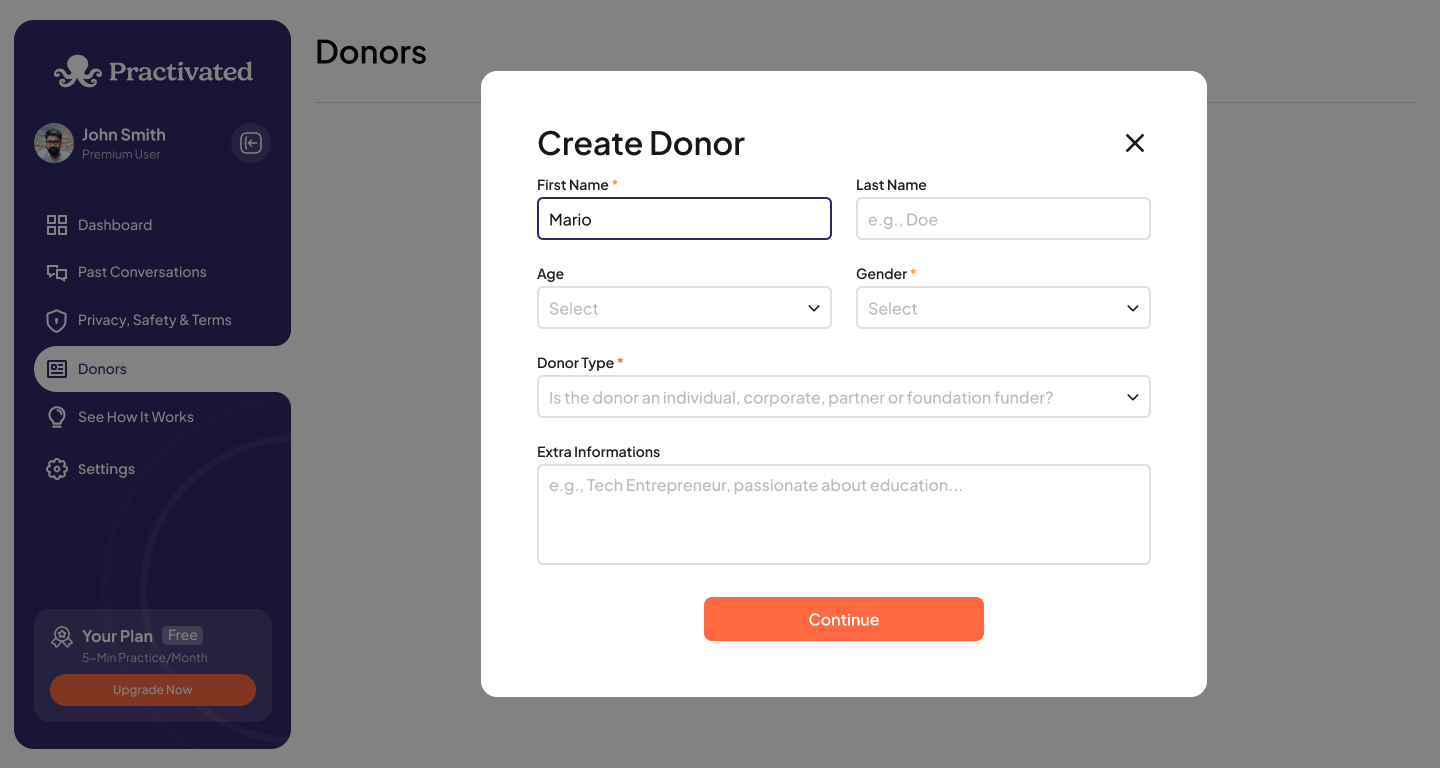Click John Smith's profile avatar

click(x=54, y=143)
